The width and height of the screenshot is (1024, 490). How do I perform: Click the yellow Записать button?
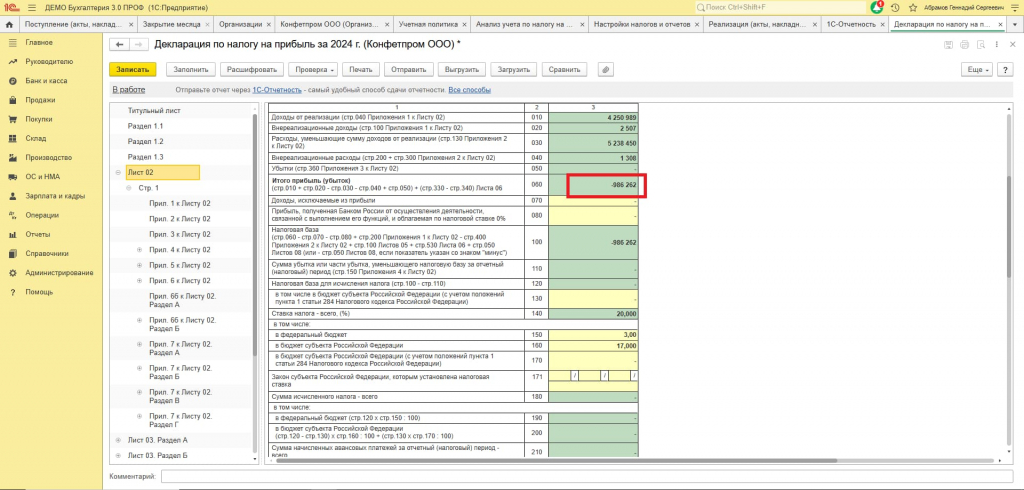pos(133,69)
